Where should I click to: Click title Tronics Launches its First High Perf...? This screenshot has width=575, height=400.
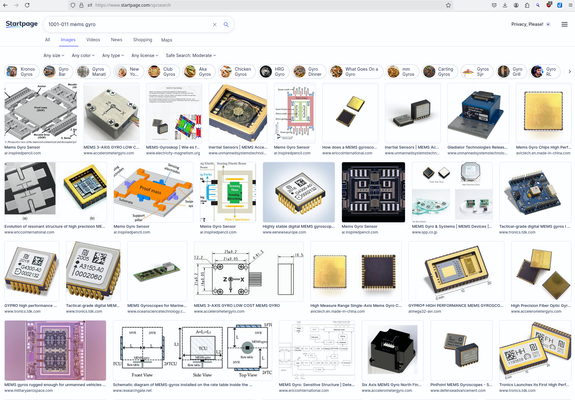(535, 385)
